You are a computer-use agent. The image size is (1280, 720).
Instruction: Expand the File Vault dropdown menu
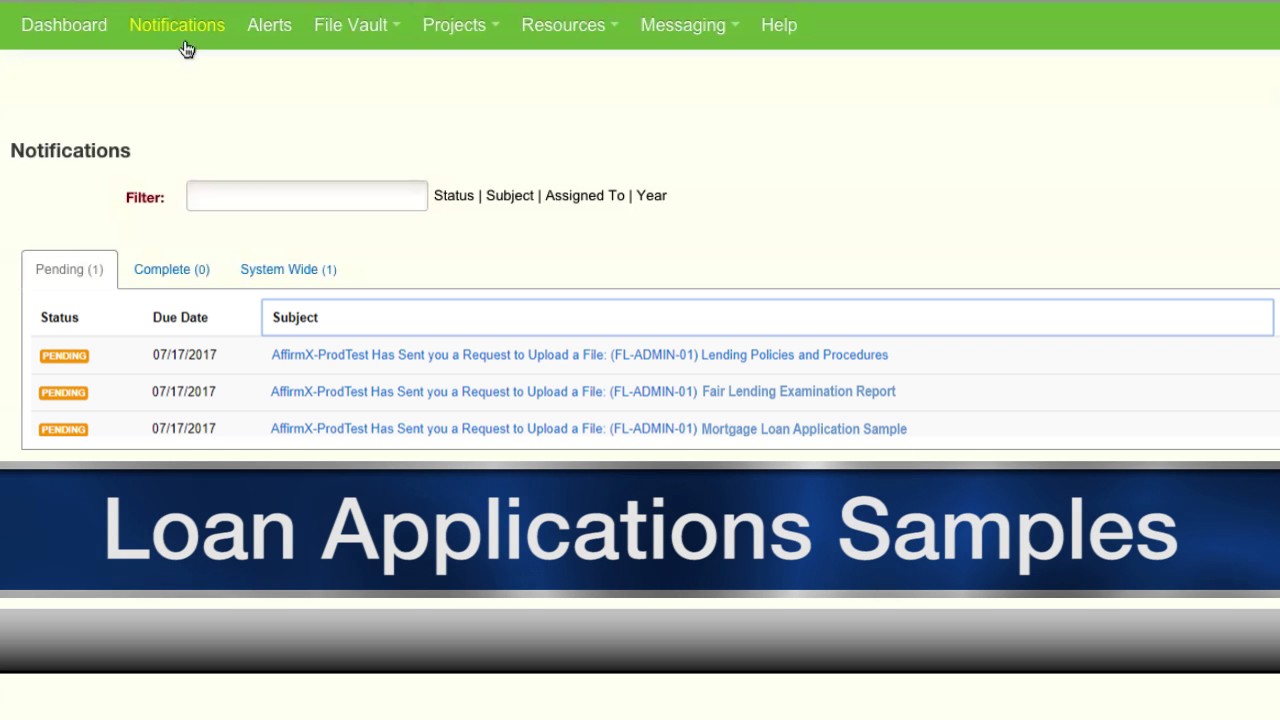pyautogui.click(x=356, y=25)
